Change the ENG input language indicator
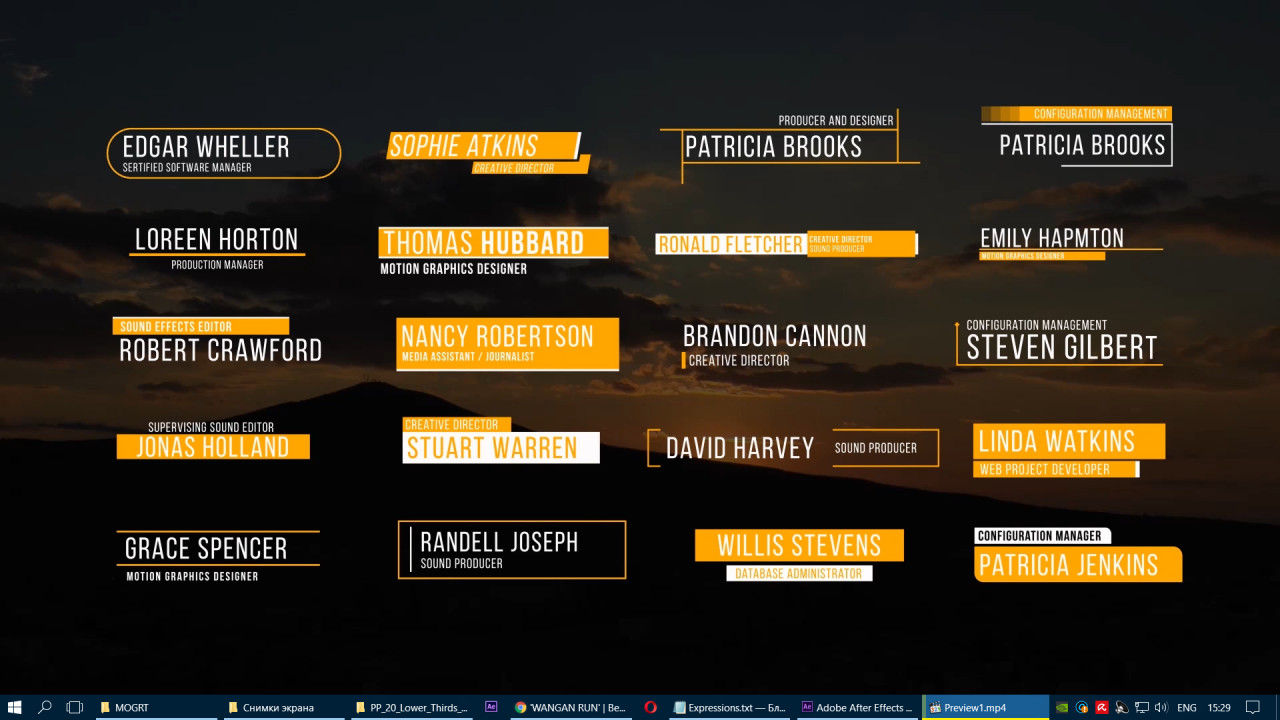Screen dimensions: 1280x720 pos(1187,707)
